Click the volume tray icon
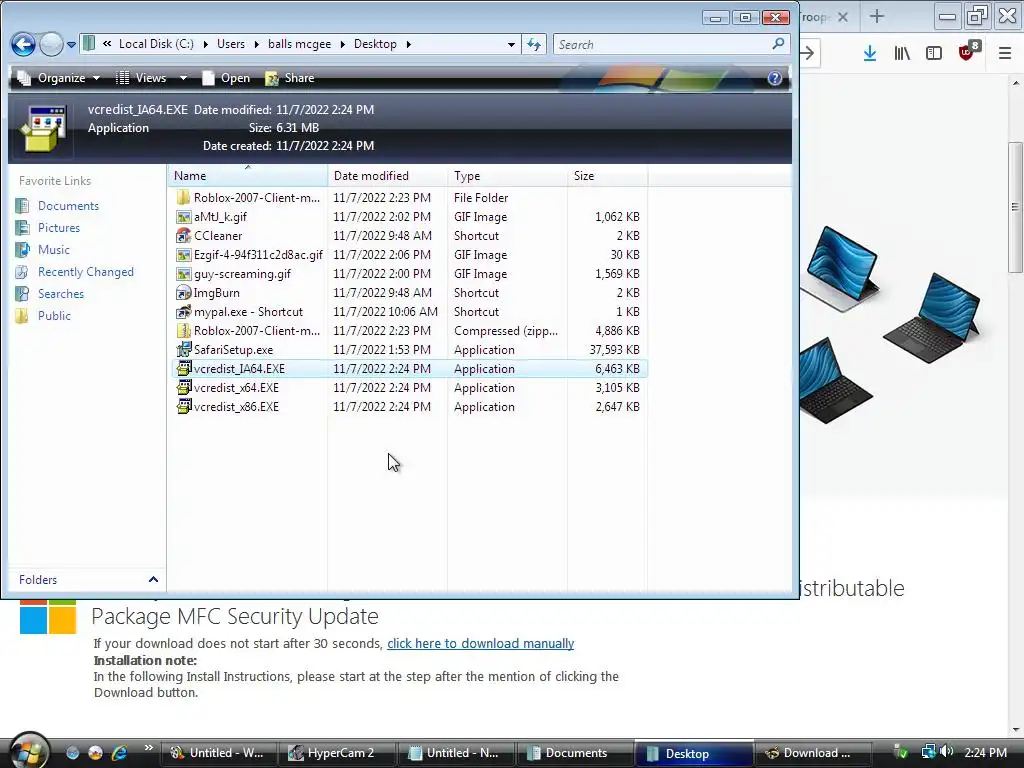The image size is (1024, 768). coord(948,752)
